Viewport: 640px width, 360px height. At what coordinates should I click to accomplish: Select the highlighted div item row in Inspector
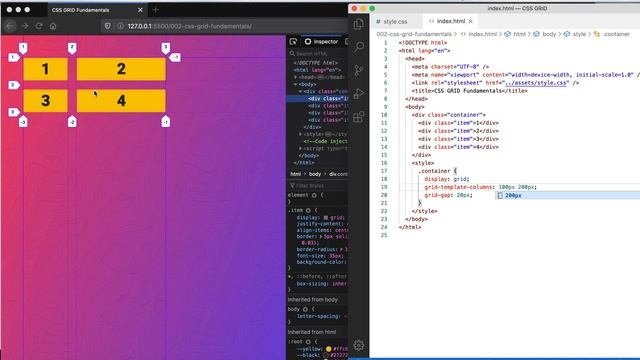coord(317,99)
